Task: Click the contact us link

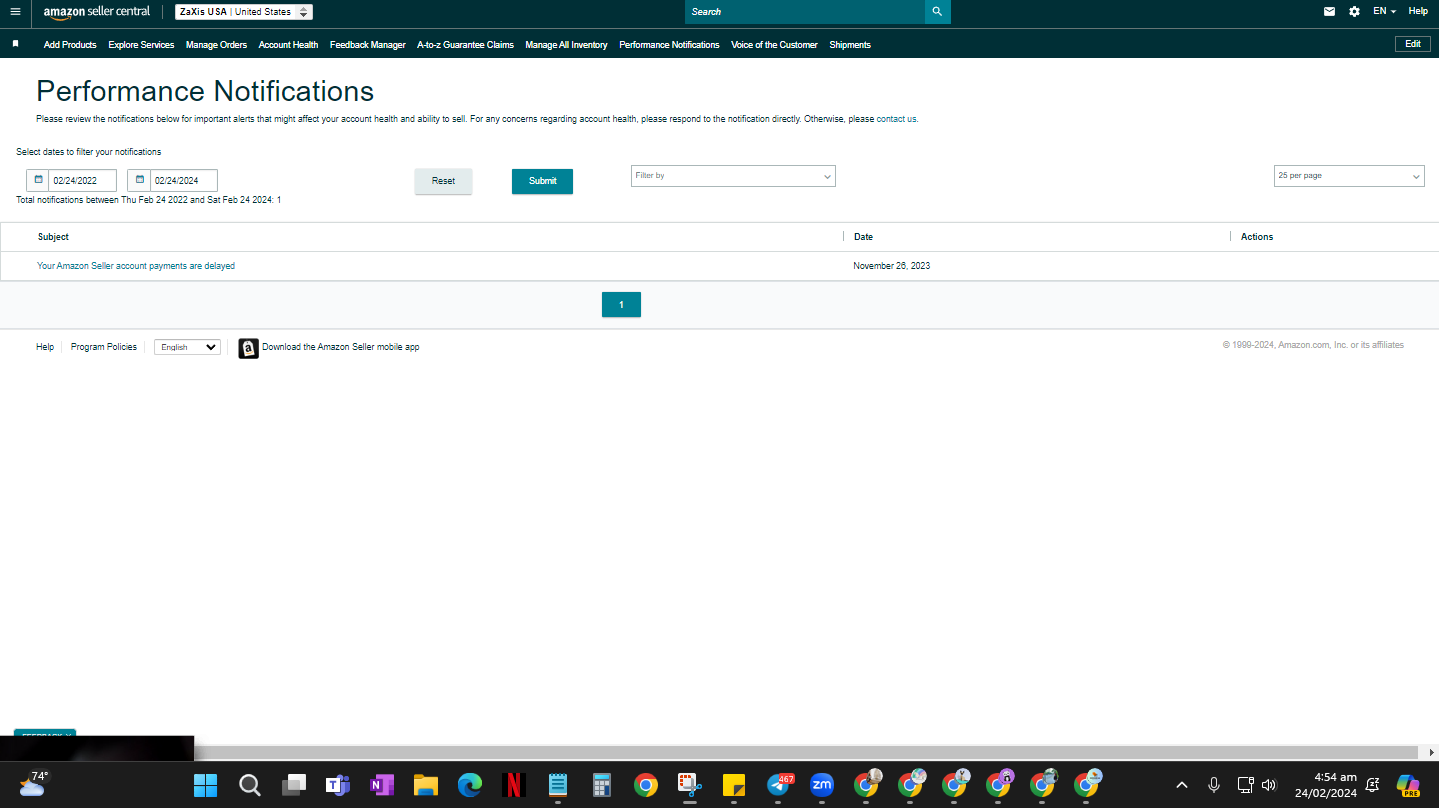Action: pyautogui.click(x=897, y=119)
